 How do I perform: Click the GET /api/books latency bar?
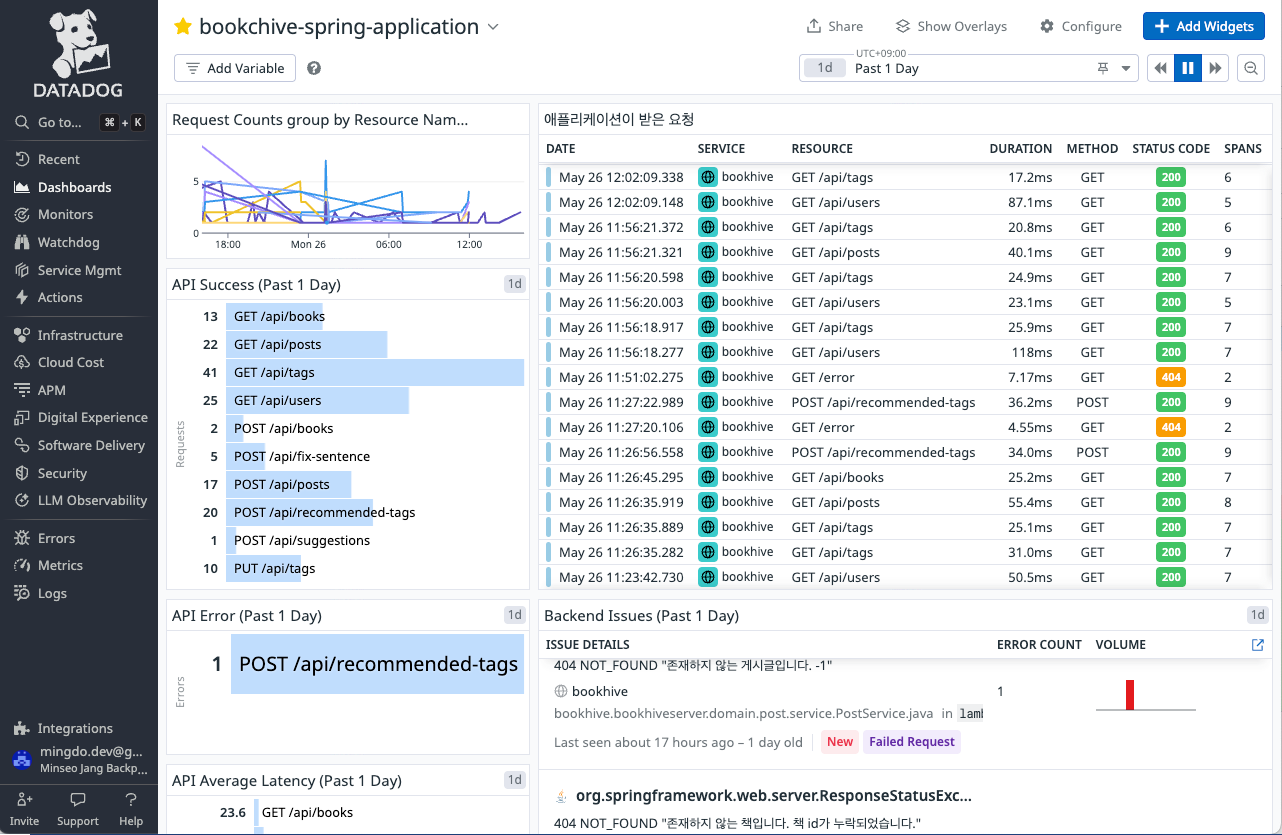click(x=257, y=812)
